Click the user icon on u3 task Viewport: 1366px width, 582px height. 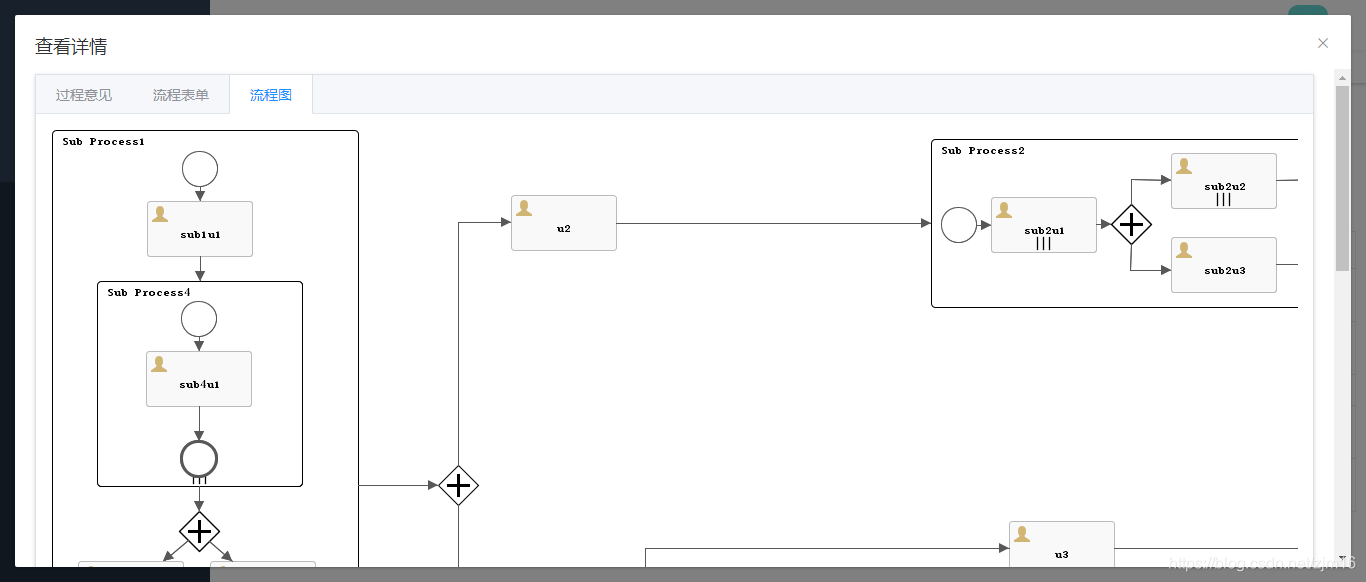coord(1022,534)
